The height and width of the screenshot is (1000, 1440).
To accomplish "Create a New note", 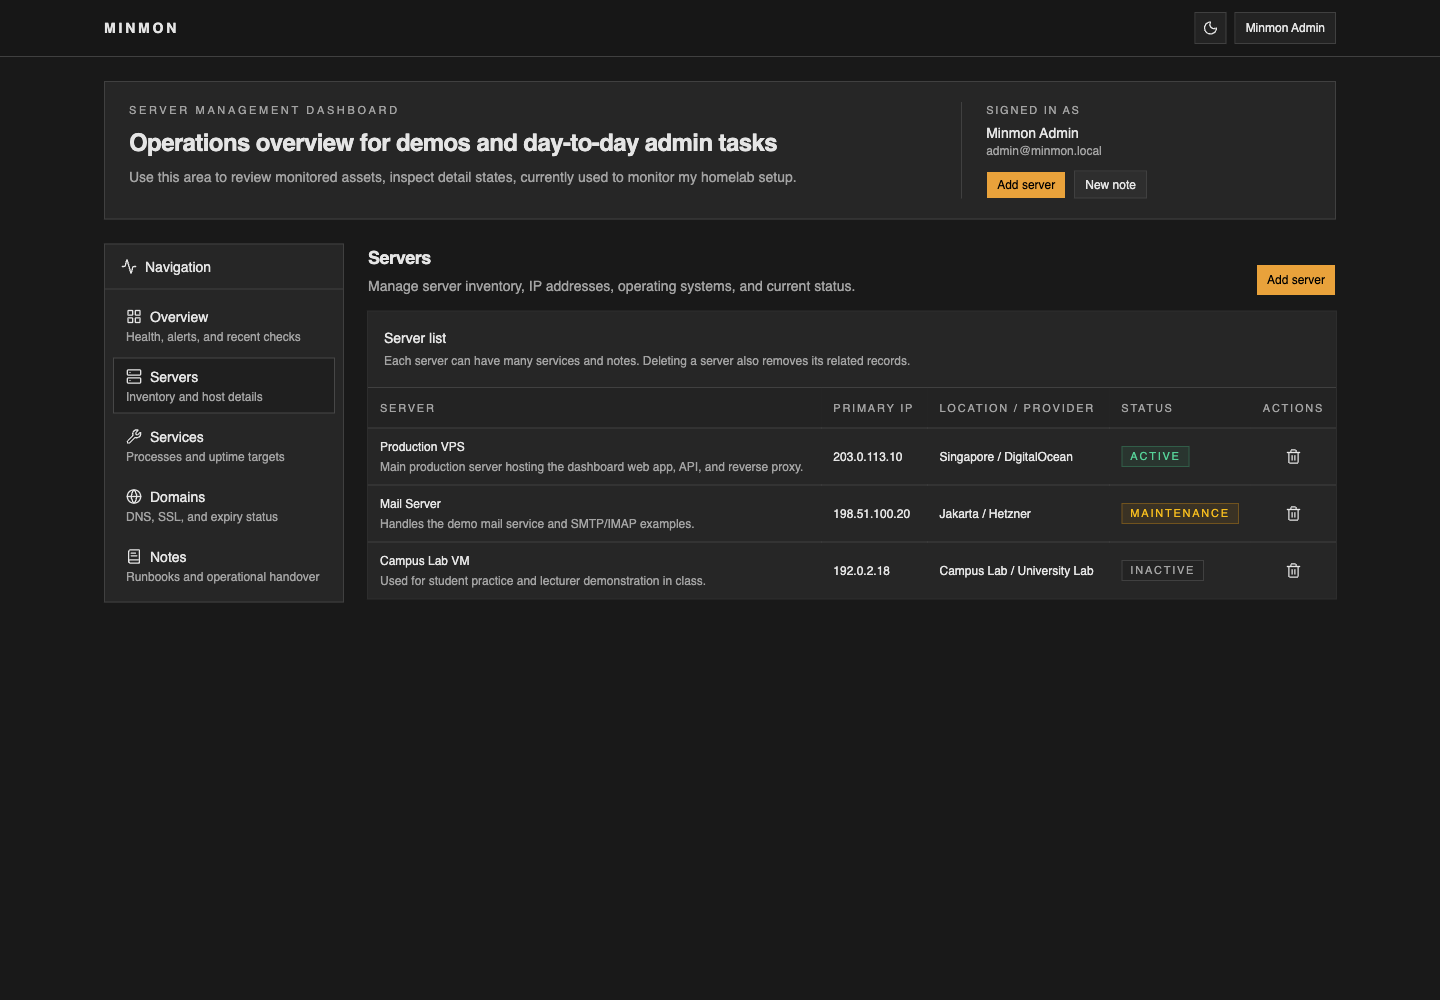I will [x=1110, y=185].
